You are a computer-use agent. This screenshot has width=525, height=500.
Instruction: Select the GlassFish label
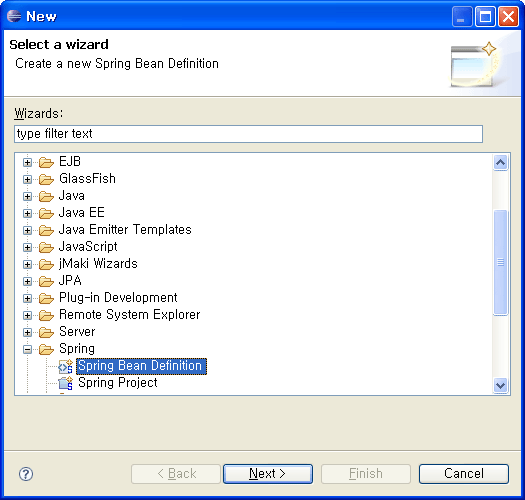[x=87, y=179]
